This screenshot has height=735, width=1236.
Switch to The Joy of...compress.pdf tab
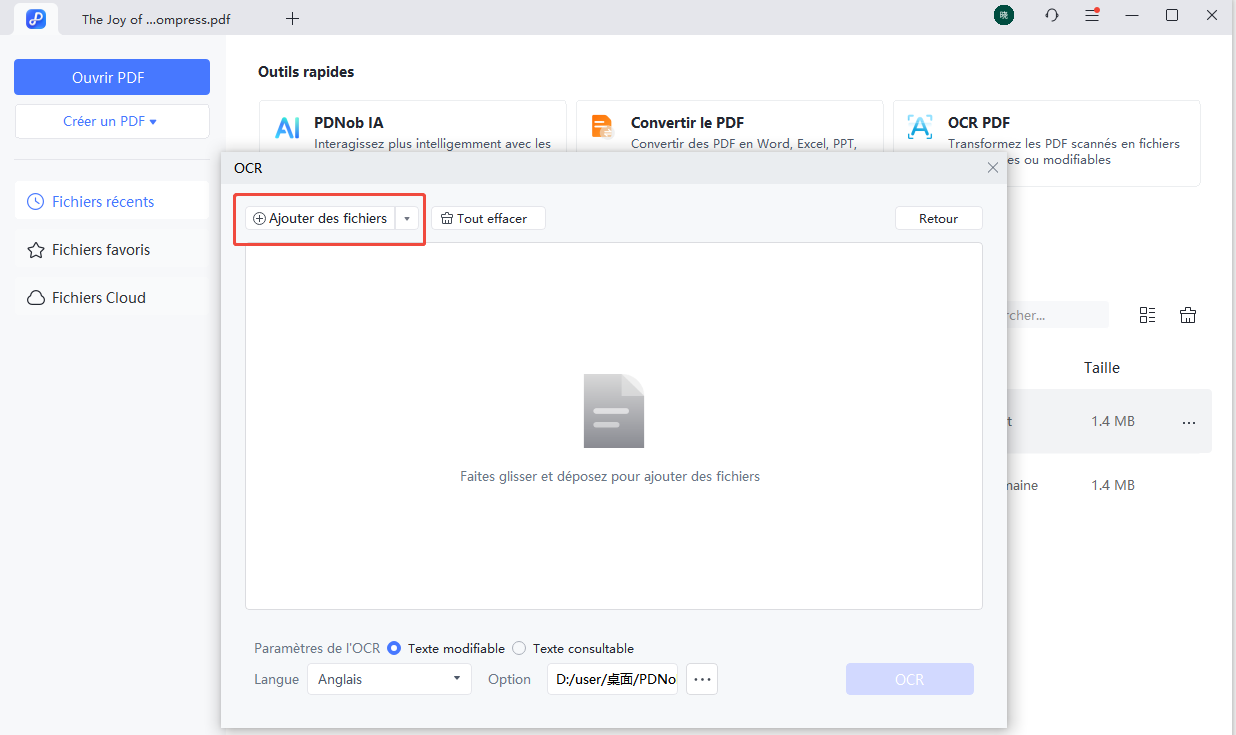(x=155, y=18)
